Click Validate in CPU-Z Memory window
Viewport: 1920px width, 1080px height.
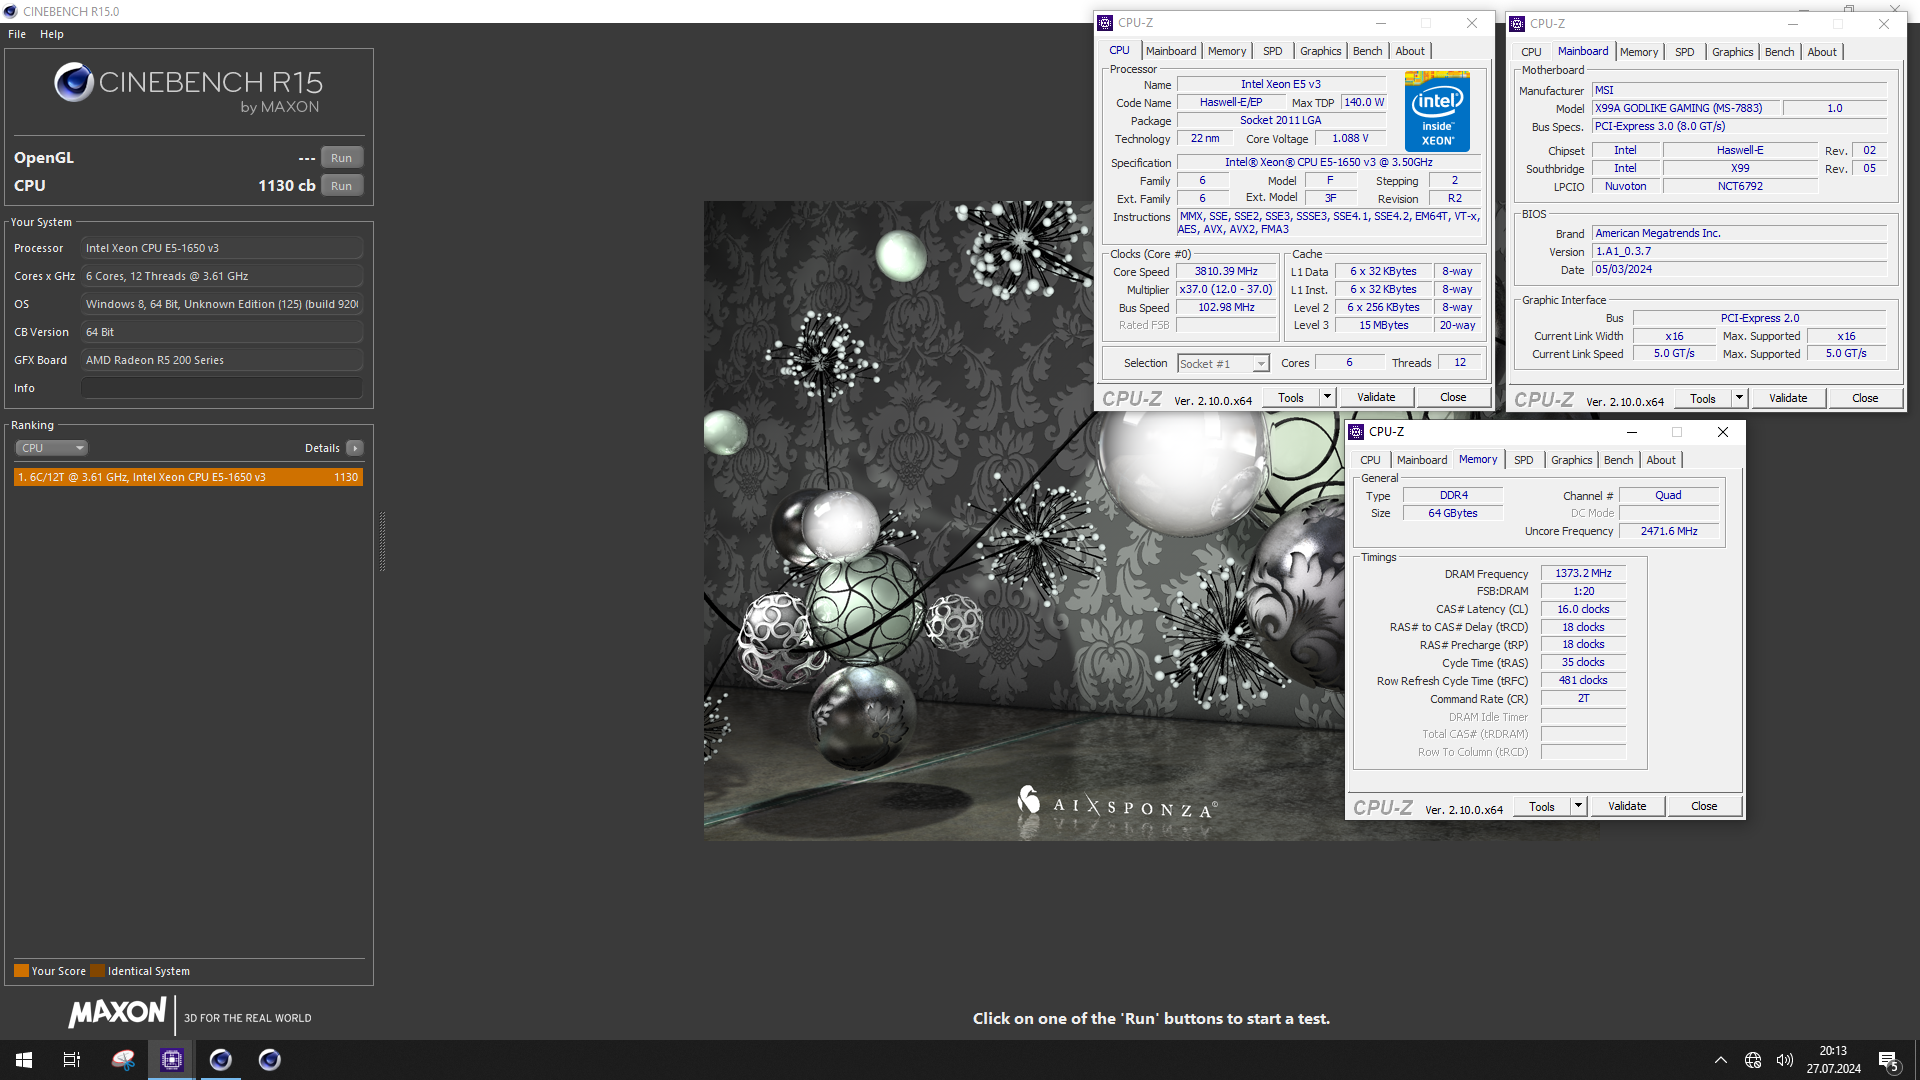[x=1627, y=806]
